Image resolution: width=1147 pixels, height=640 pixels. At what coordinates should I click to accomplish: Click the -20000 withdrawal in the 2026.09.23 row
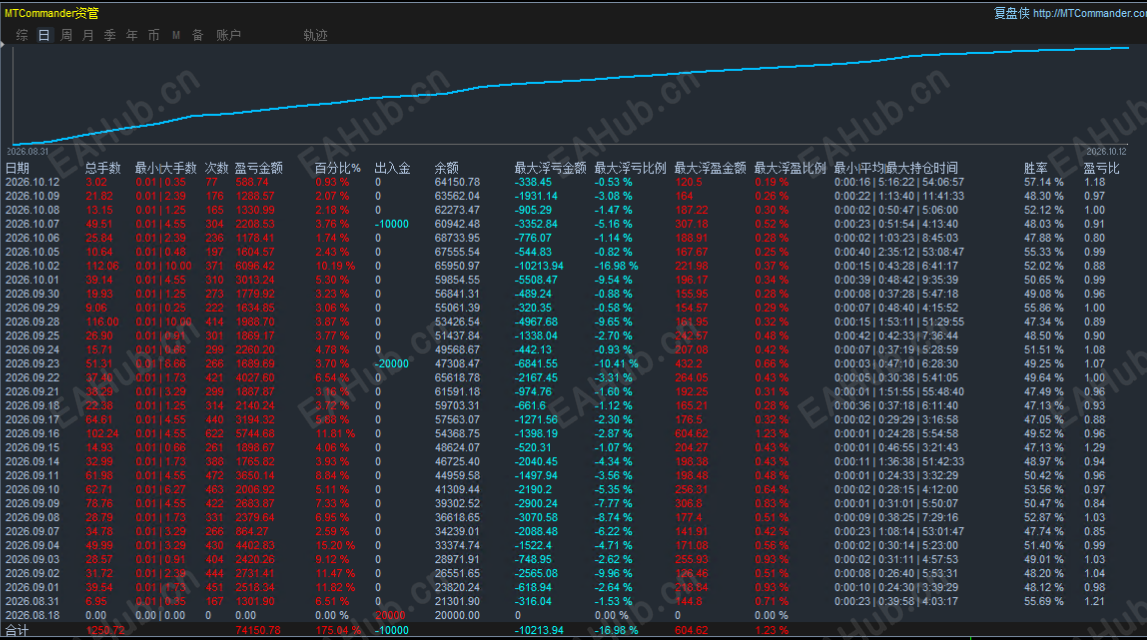point(391,364)
